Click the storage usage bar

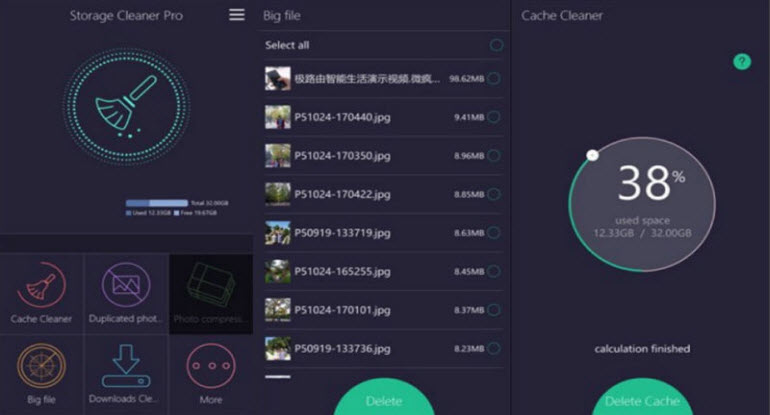(157, 203)
